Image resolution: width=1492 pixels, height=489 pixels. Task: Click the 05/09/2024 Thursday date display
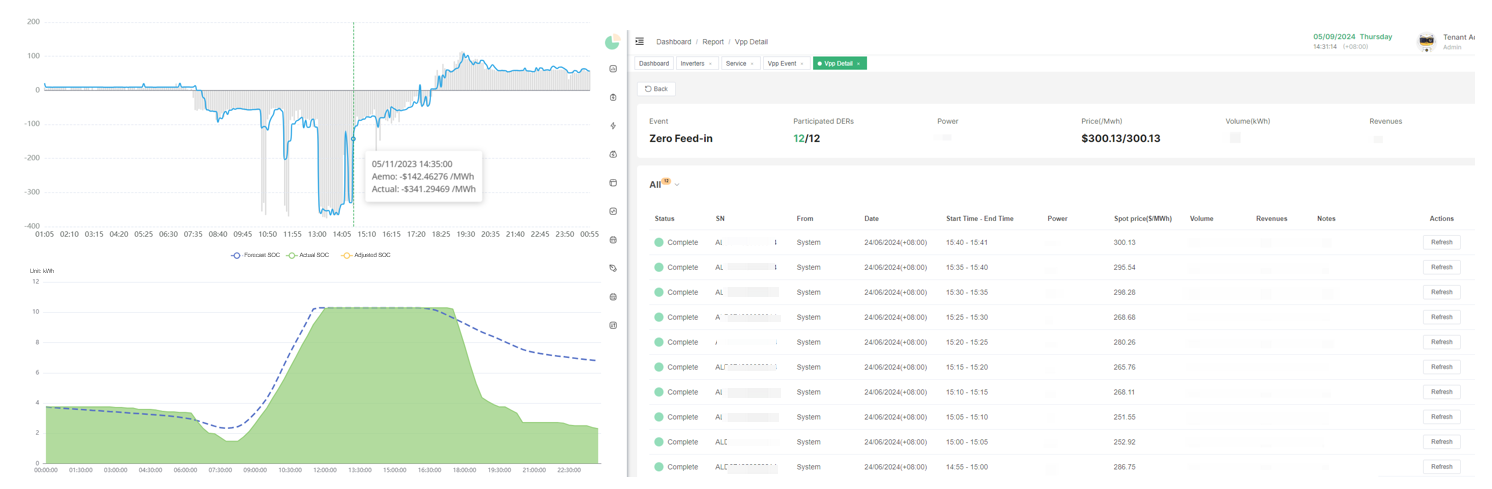click(x=1352, y=36)
